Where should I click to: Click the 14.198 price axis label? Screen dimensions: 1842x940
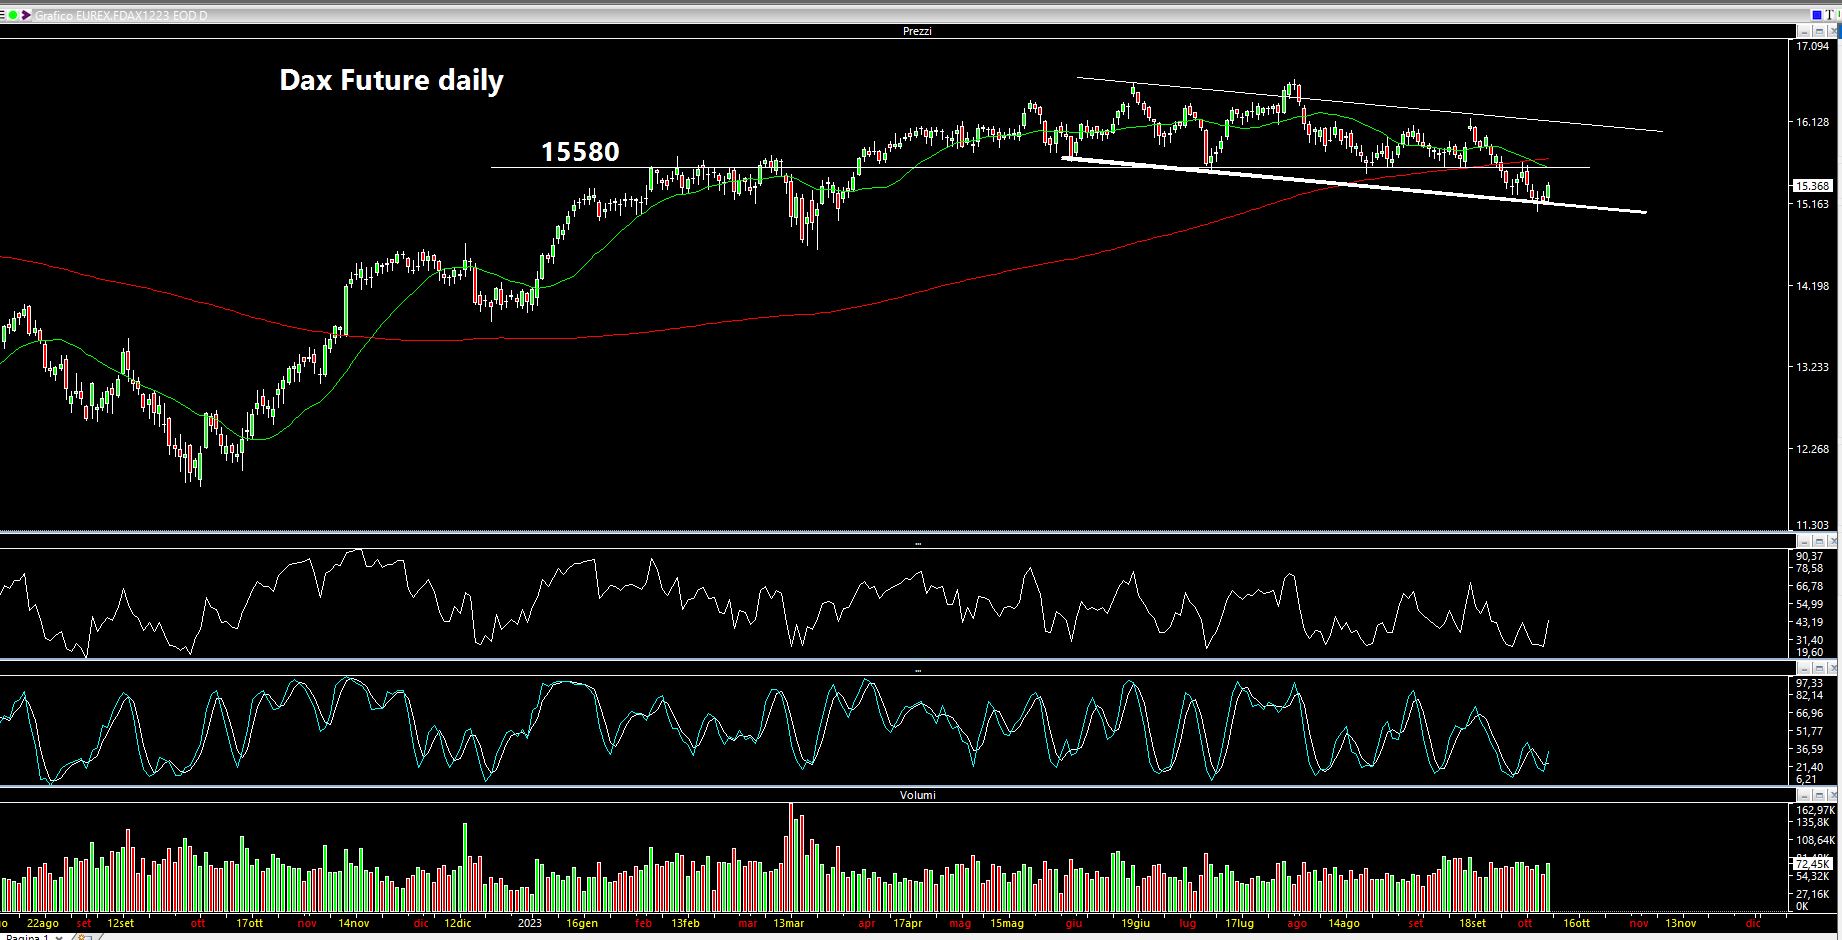coord(1812,286)
